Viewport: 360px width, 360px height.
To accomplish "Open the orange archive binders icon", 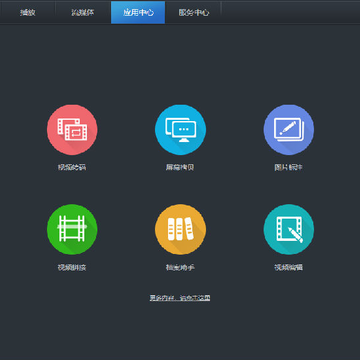I will pos(180,229).
